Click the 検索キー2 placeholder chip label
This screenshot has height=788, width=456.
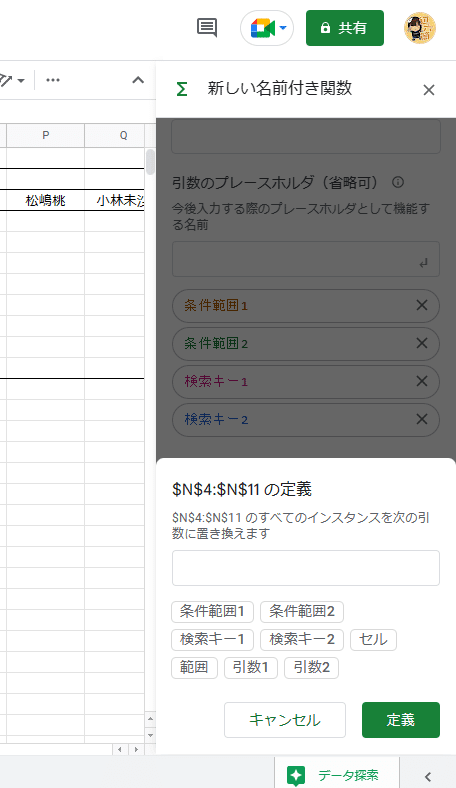tap(216, 419)
